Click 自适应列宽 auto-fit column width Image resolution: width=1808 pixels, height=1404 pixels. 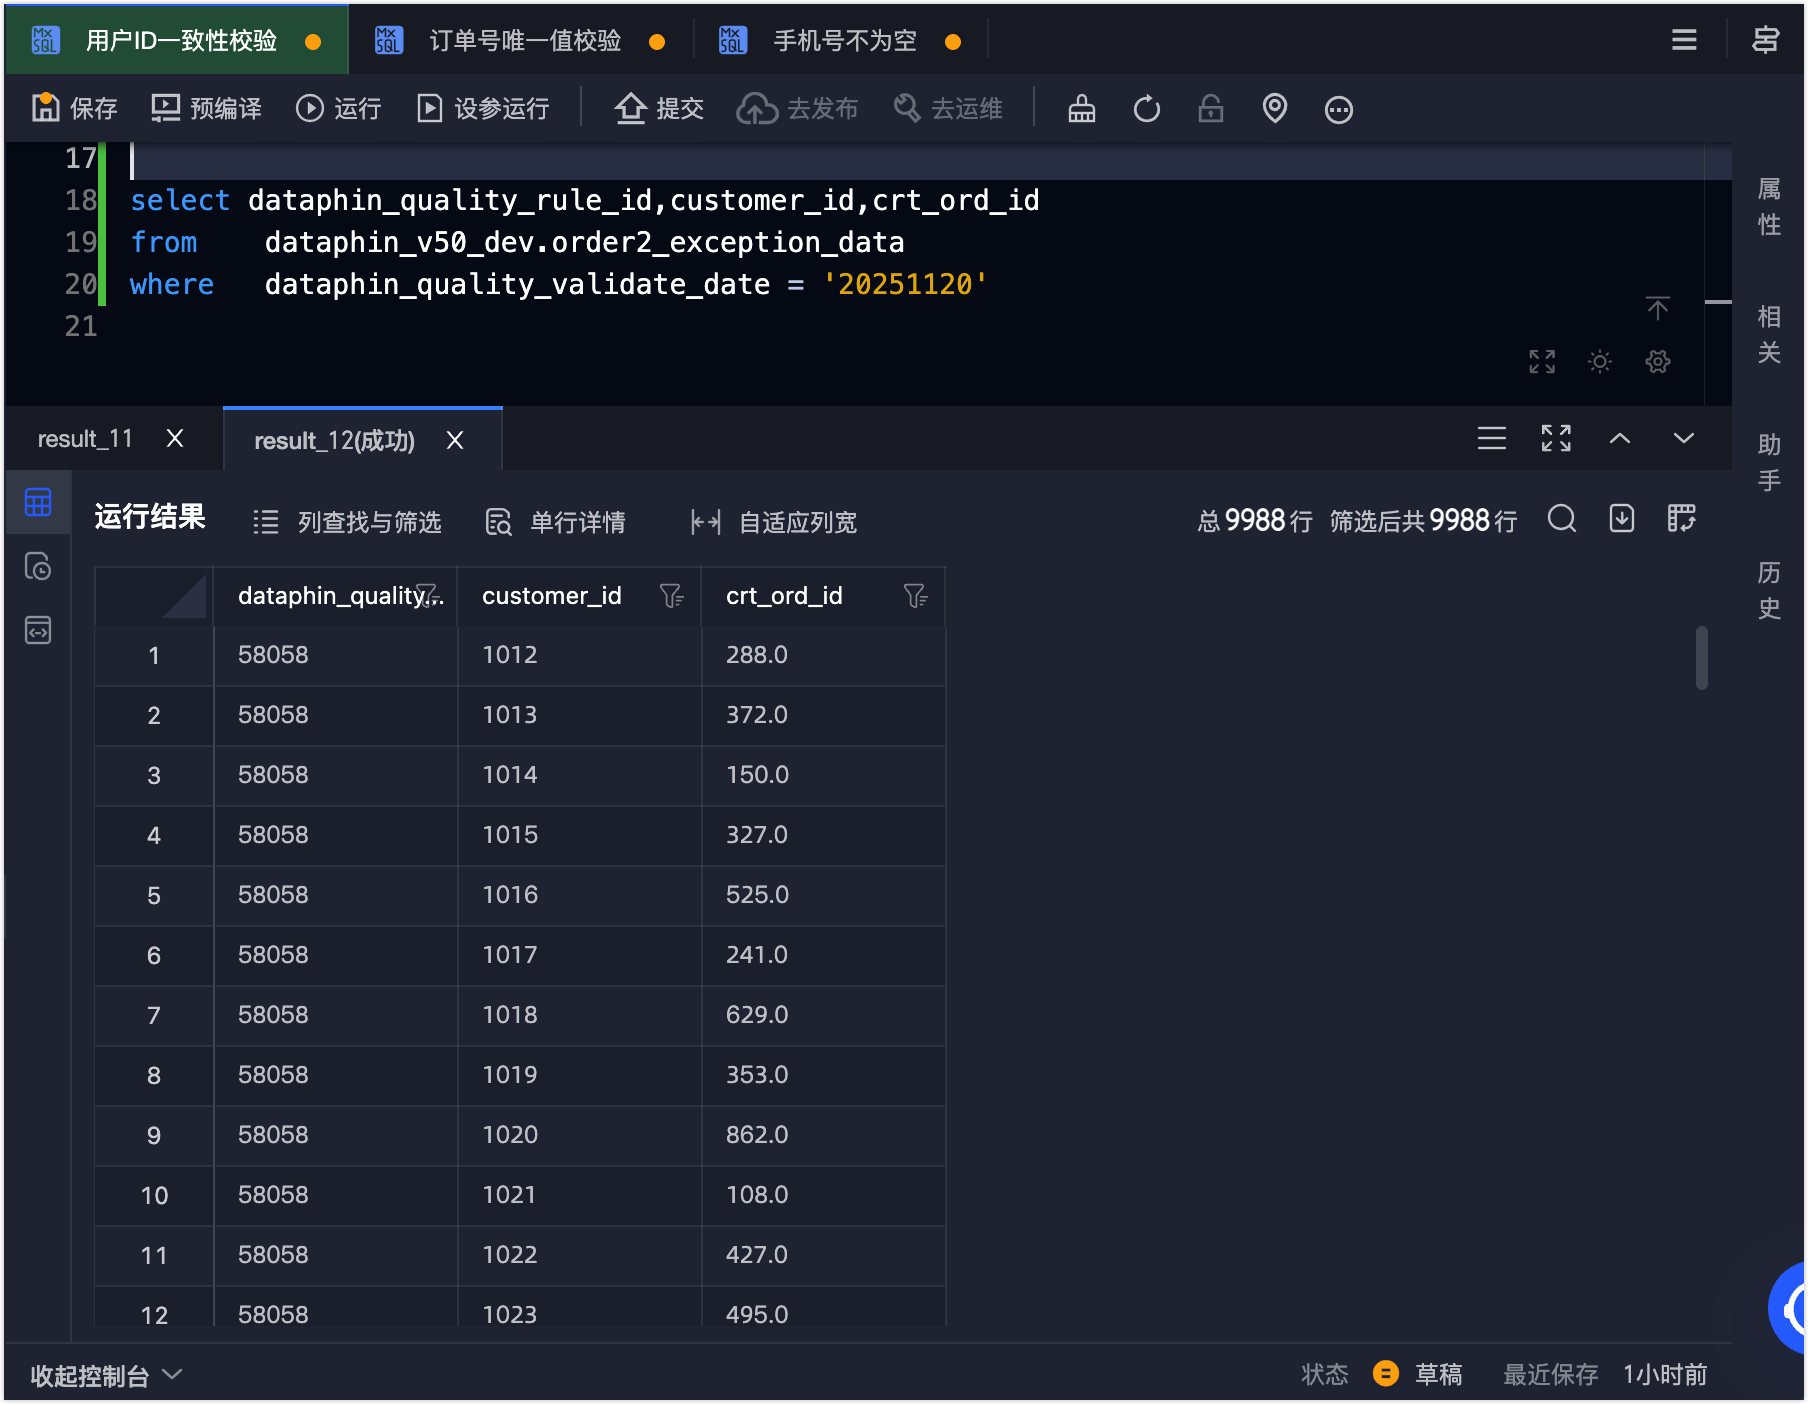point(774,522)
